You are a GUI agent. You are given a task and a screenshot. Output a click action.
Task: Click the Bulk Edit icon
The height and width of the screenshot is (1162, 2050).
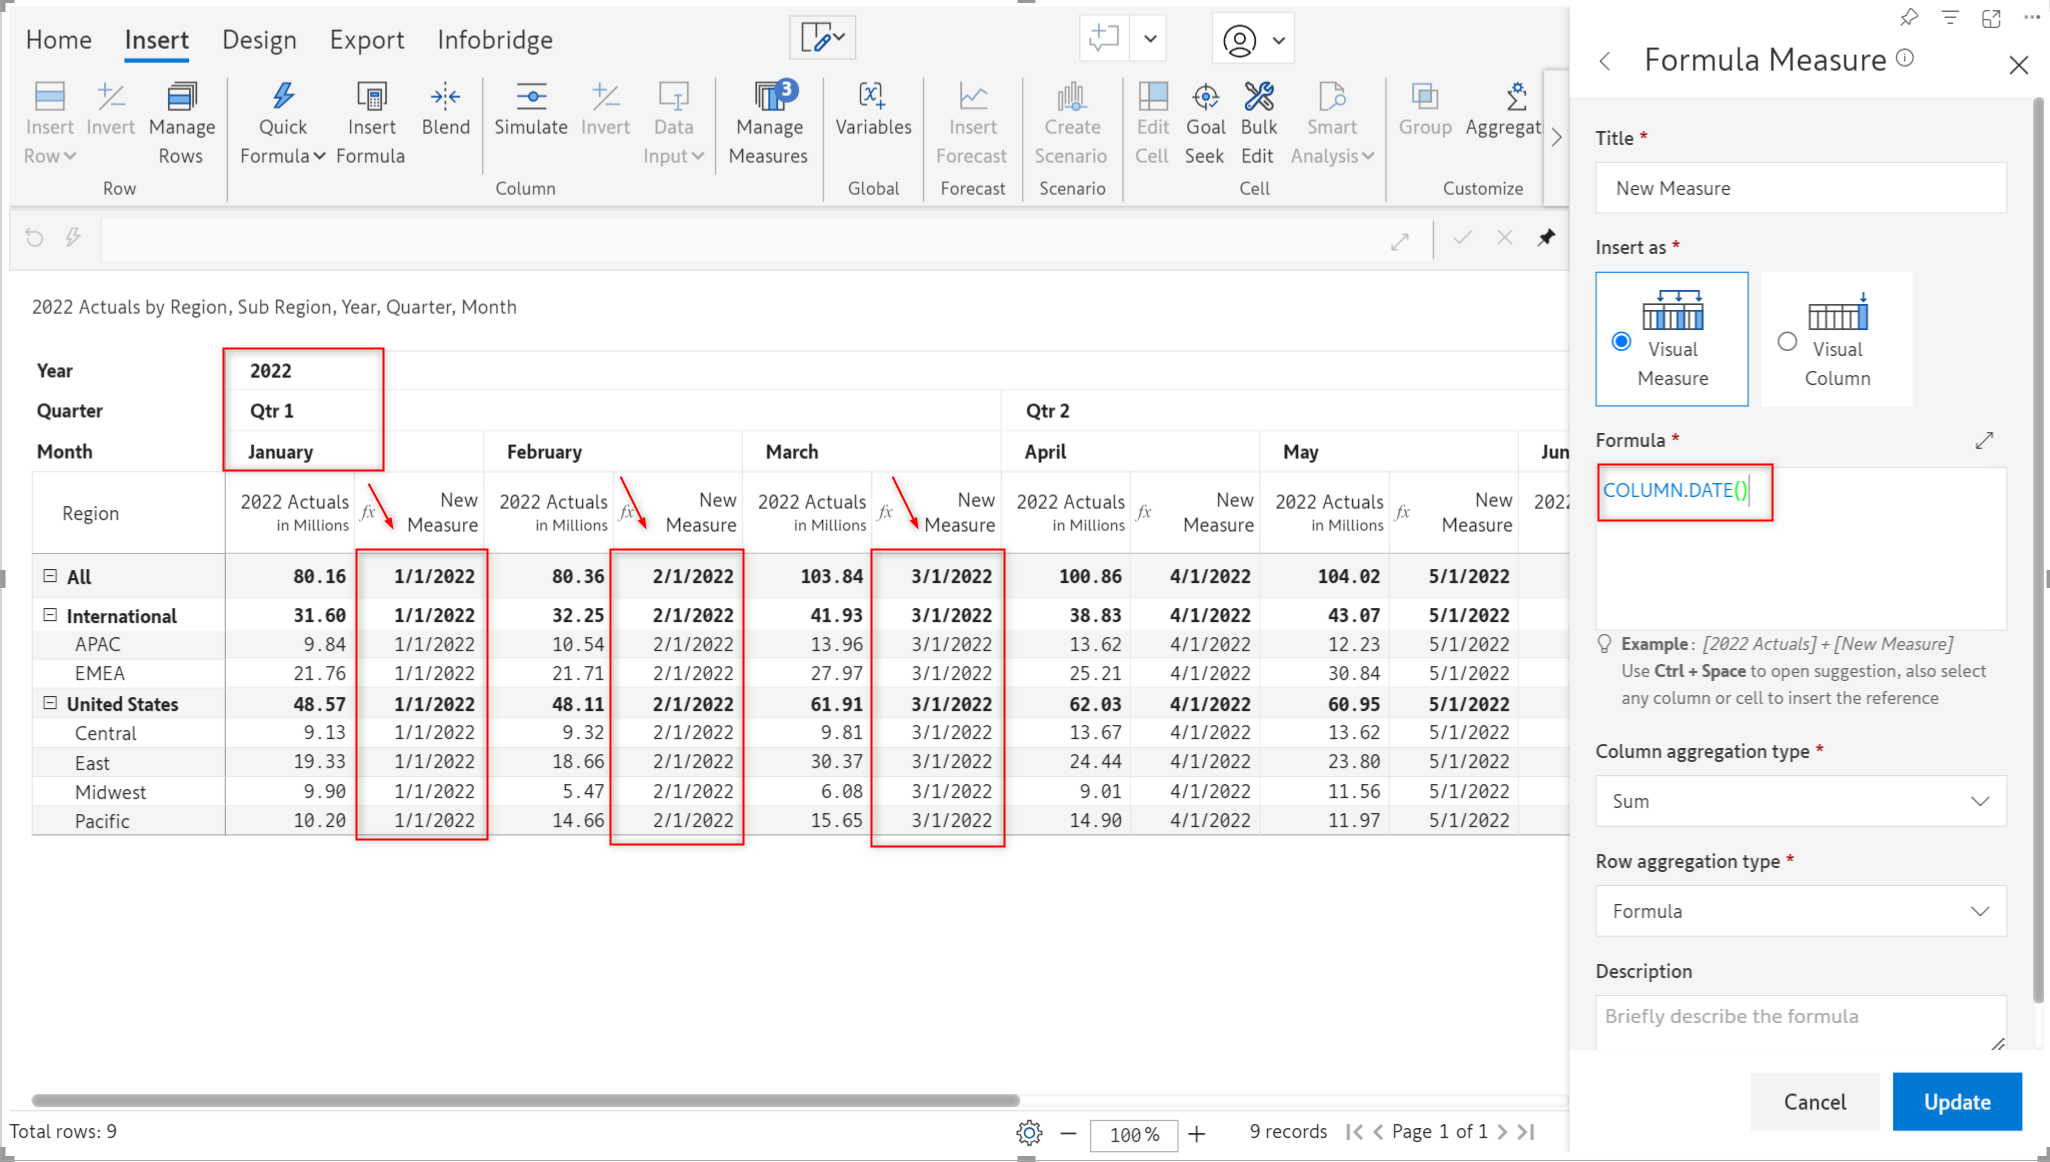point(1258,98)
